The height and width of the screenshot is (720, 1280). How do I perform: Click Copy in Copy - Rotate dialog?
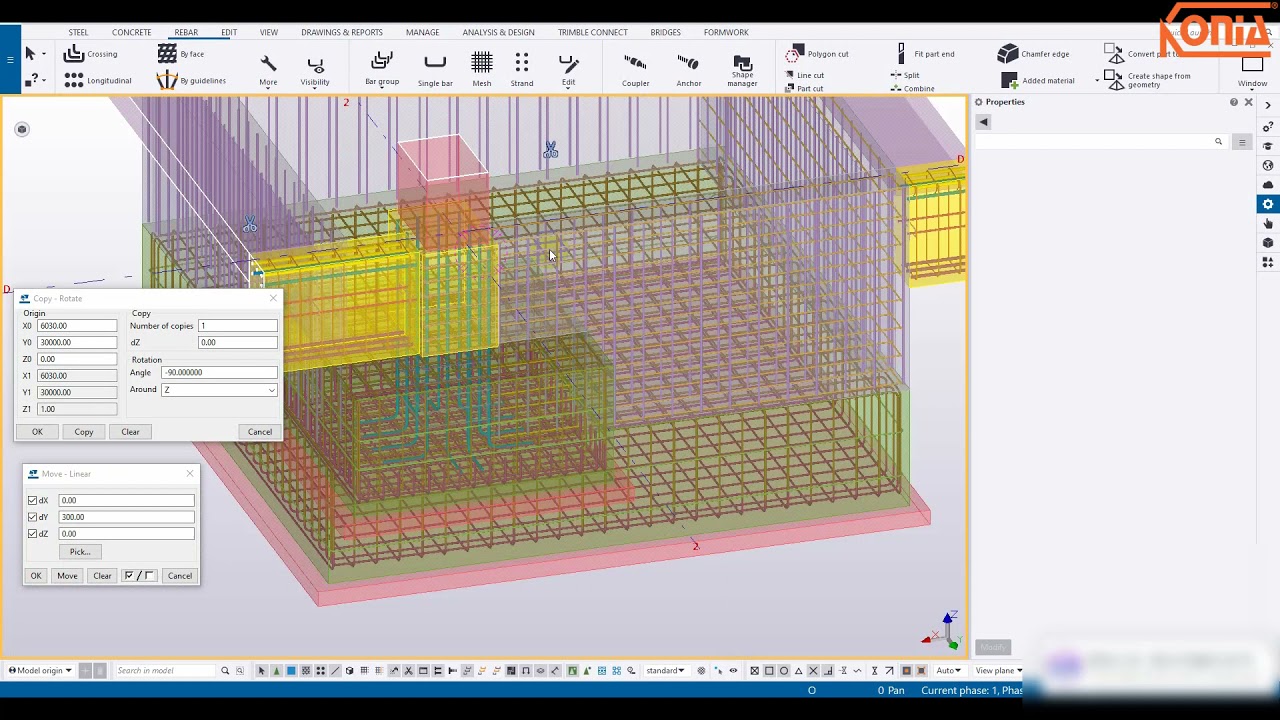click(x=84, y=432)
